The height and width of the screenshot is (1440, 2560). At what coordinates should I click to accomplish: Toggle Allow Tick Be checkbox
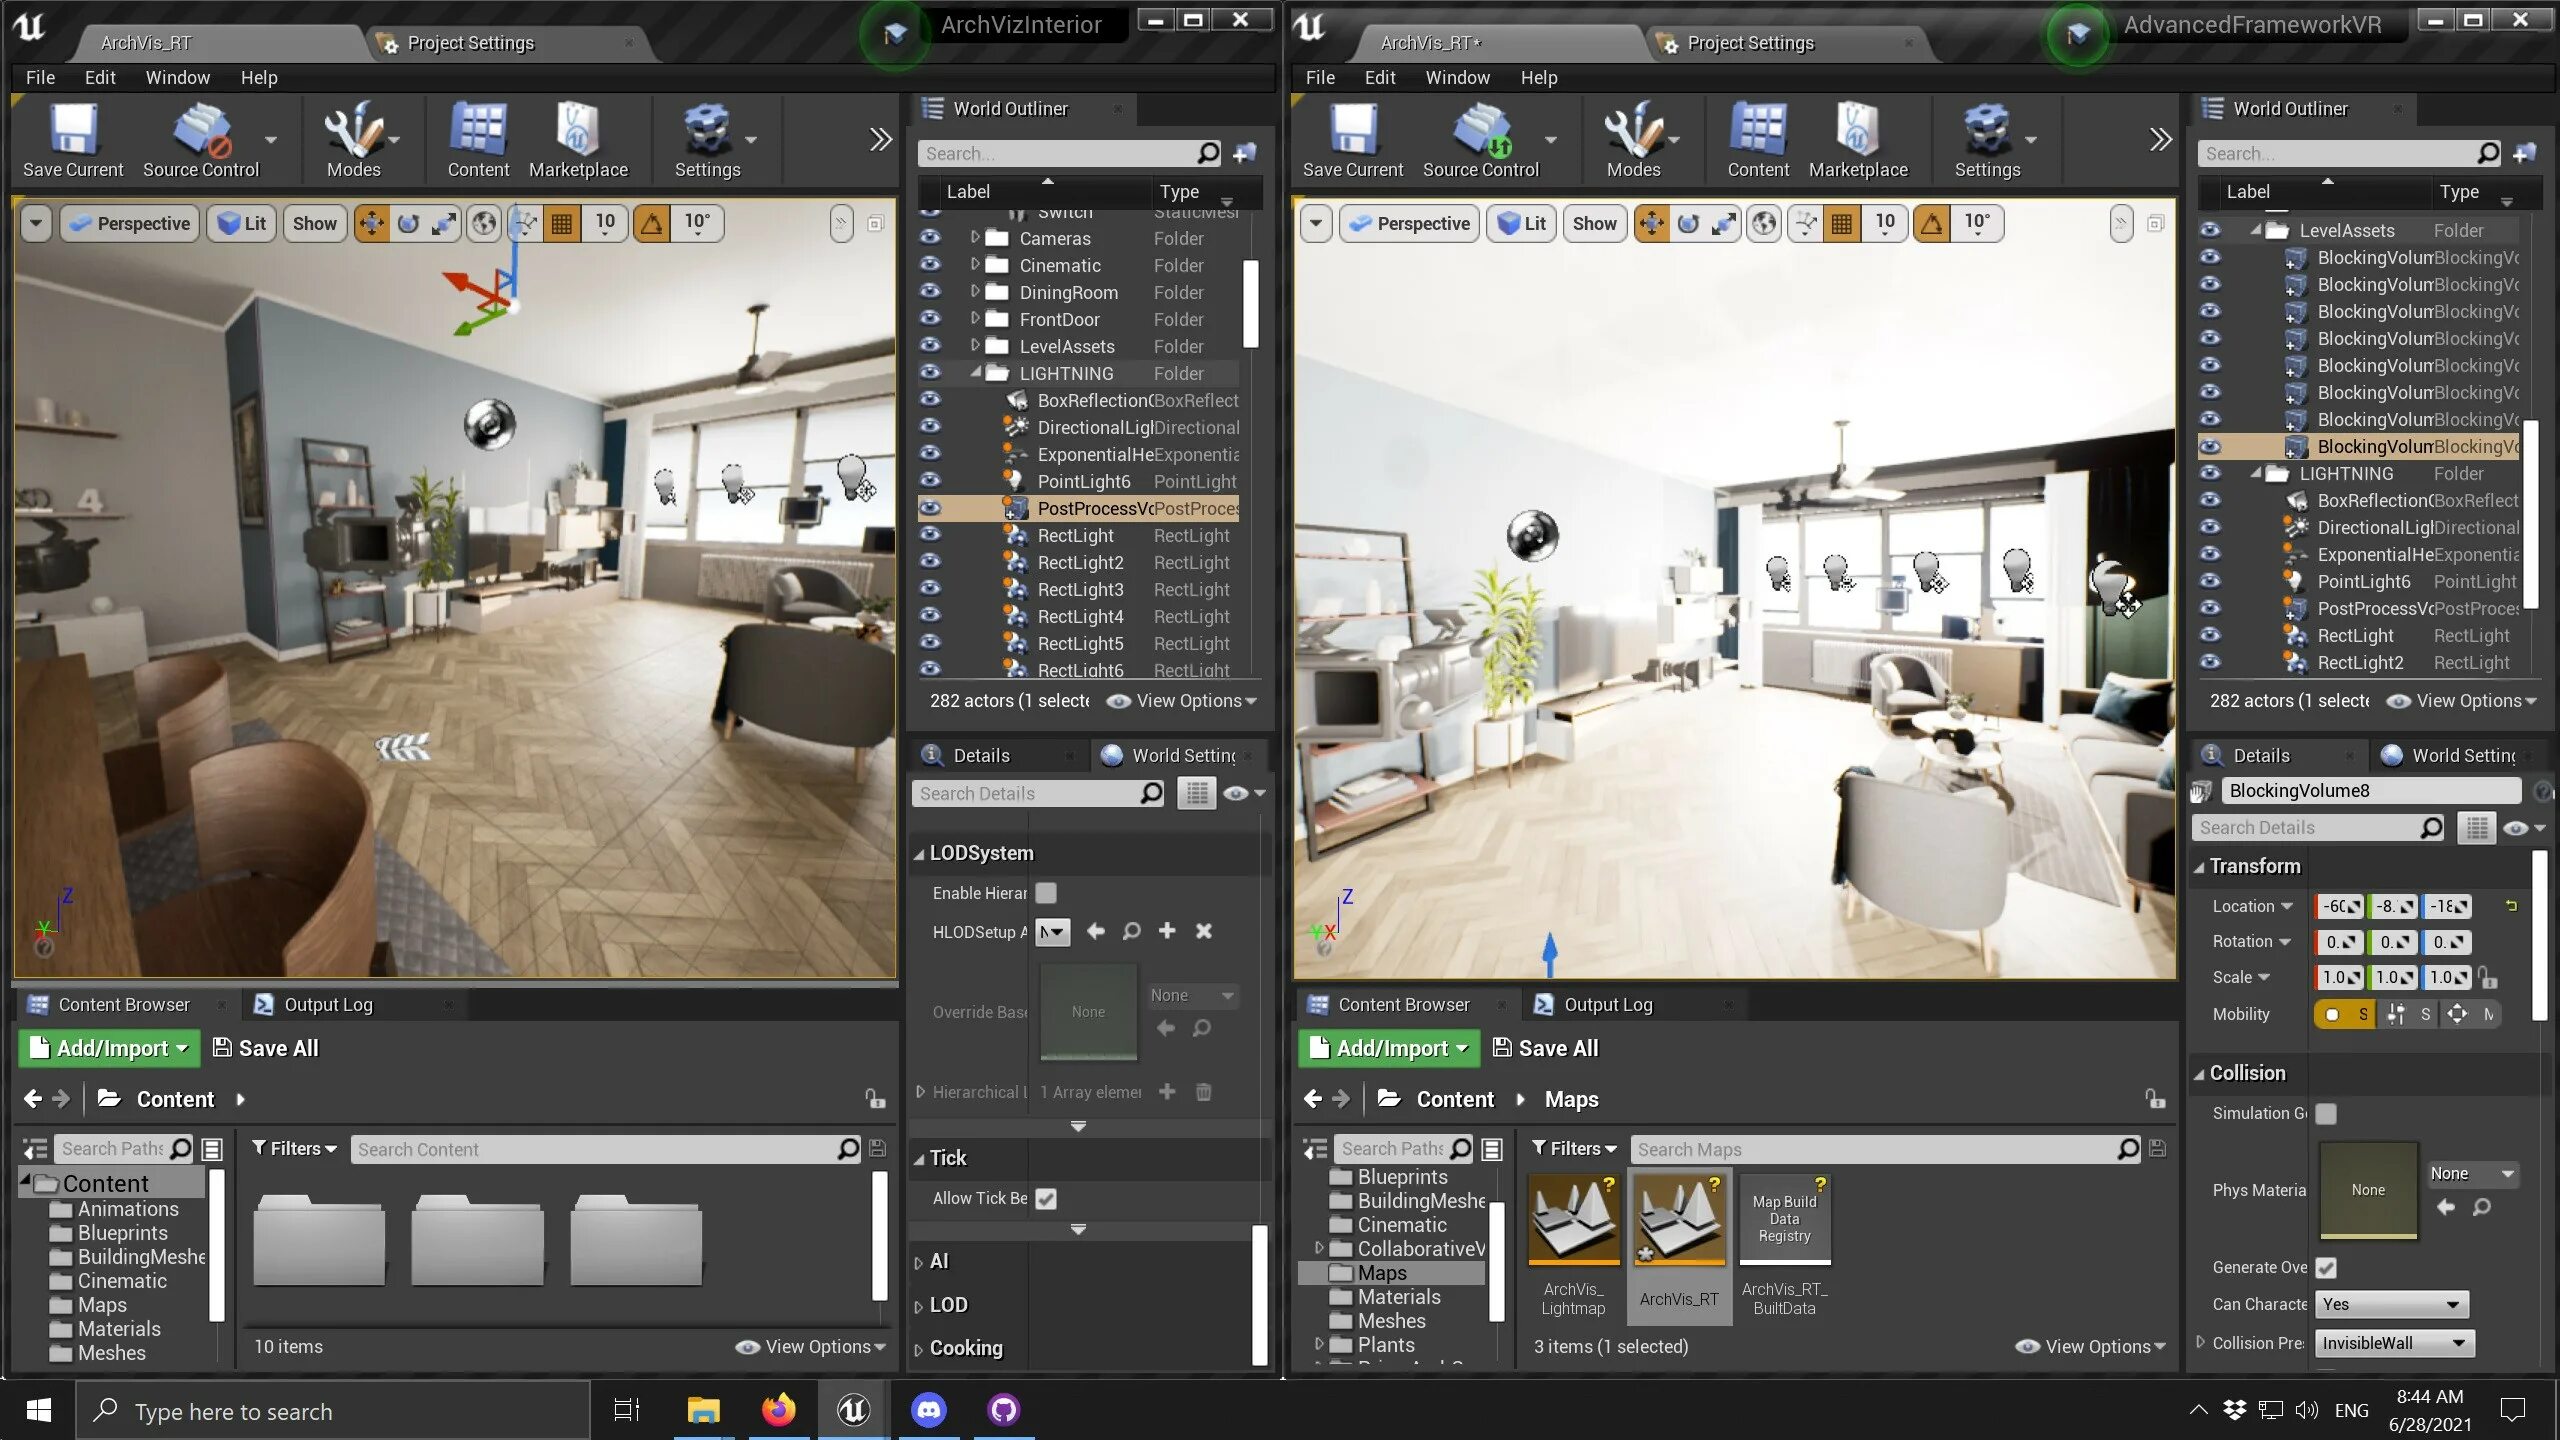(1046, 1197)
